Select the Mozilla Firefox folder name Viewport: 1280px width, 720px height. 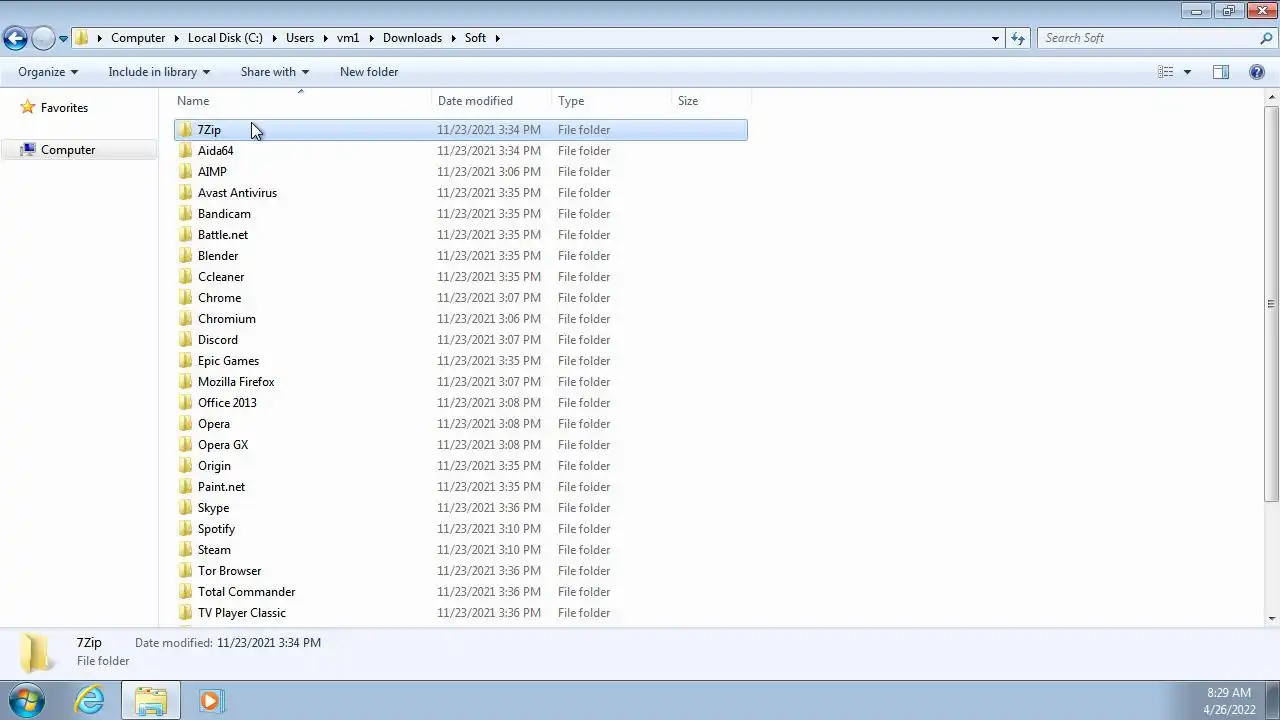(236, 382)
